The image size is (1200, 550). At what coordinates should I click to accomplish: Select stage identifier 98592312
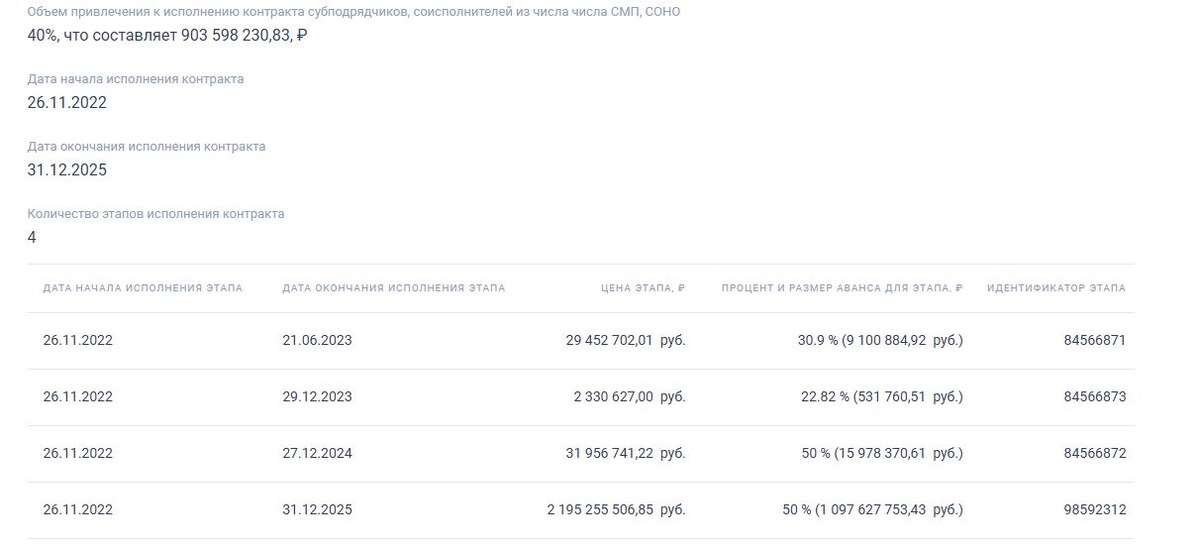(x=1095, y=510)
